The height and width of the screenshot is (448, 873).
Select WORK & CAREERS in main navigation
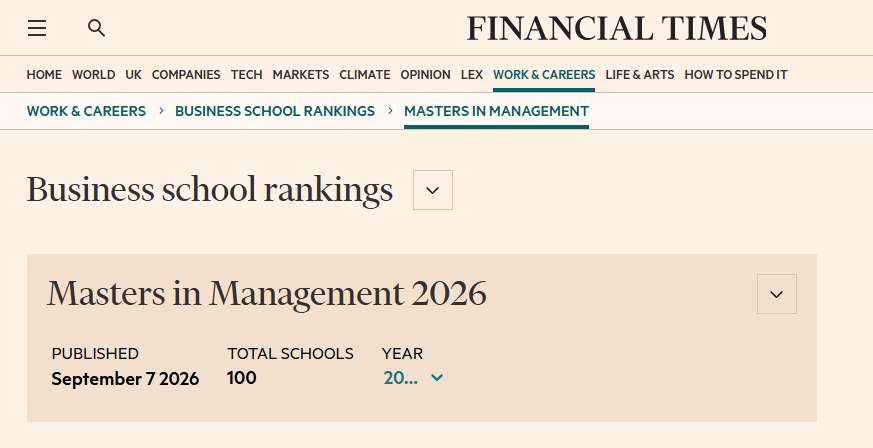coord(544,75)
